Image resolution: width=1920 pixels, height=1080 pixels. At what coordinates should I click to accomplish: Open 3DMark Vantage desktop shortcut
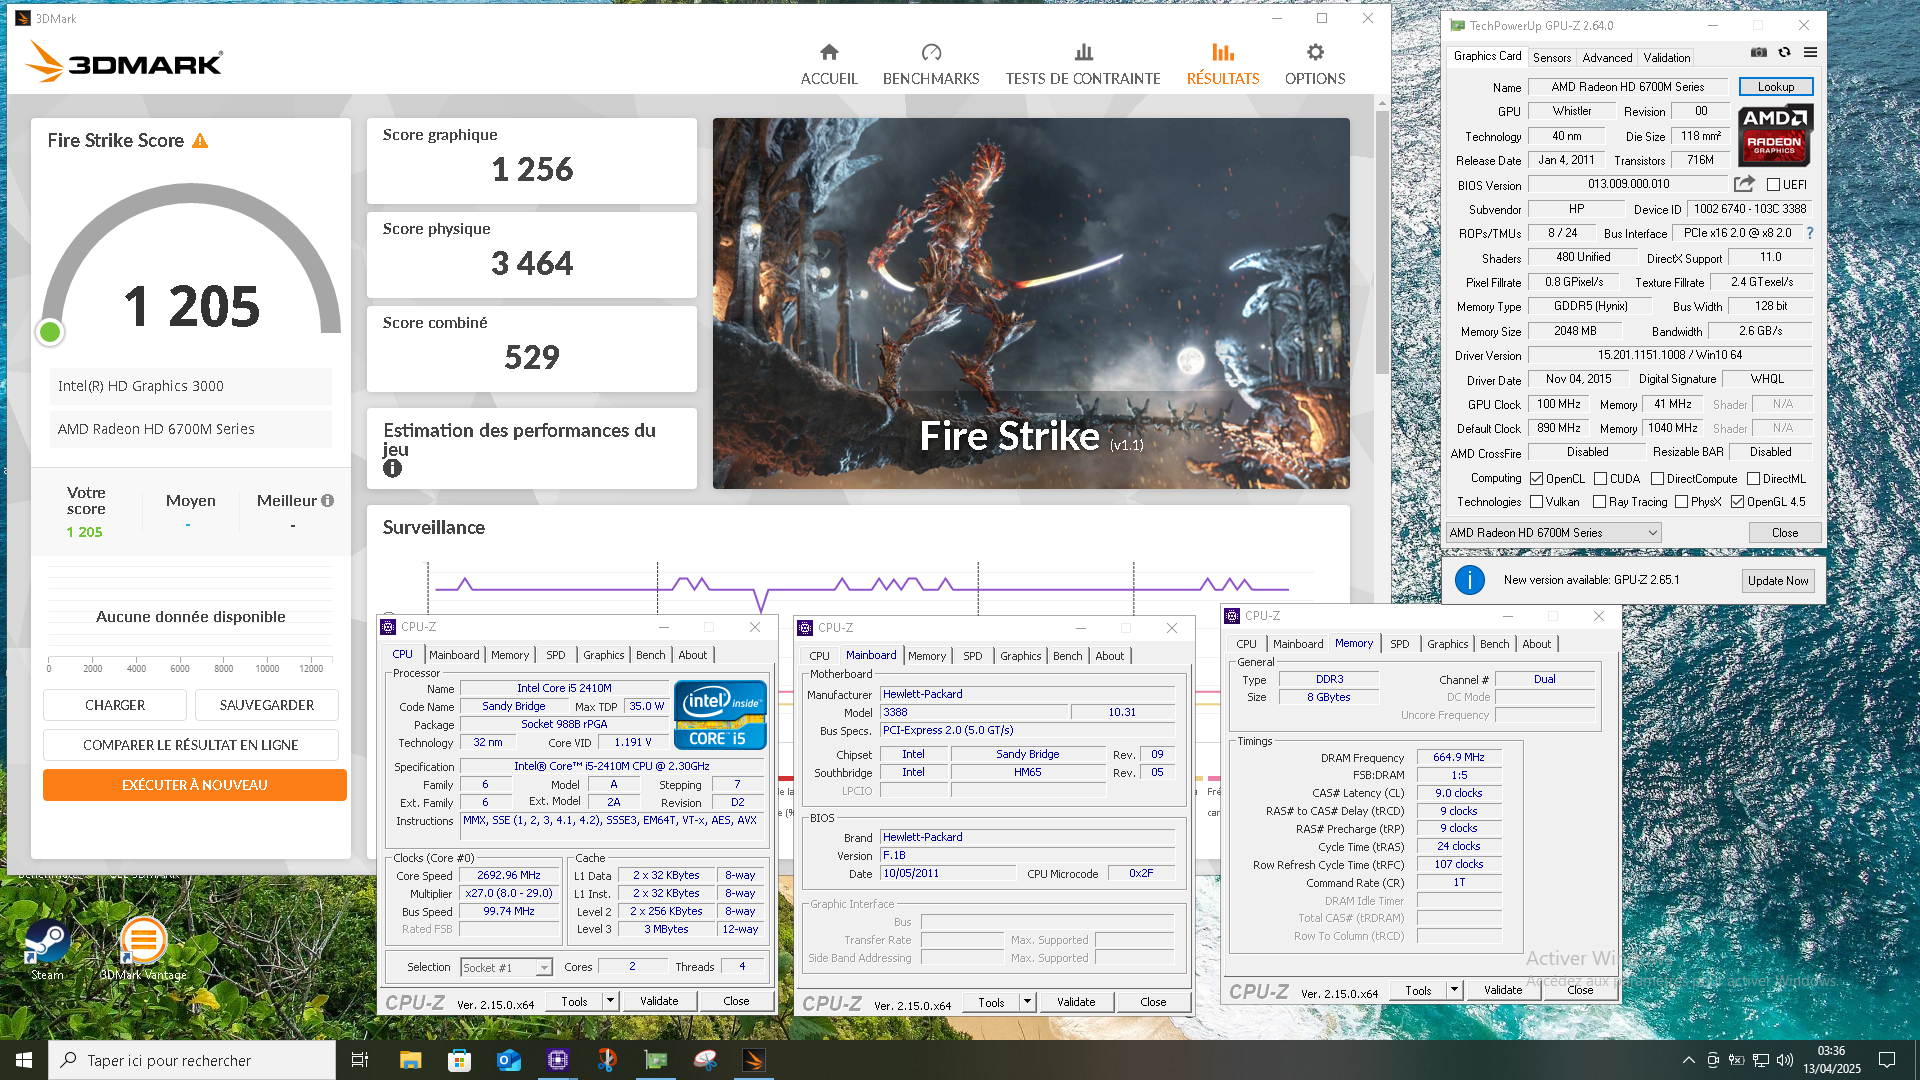pos(143,950)
